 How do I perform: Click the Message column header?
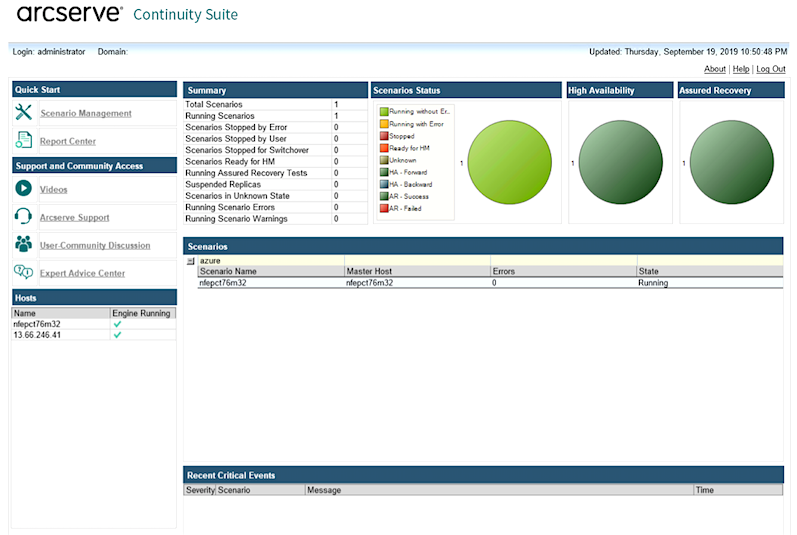[500, 490]
